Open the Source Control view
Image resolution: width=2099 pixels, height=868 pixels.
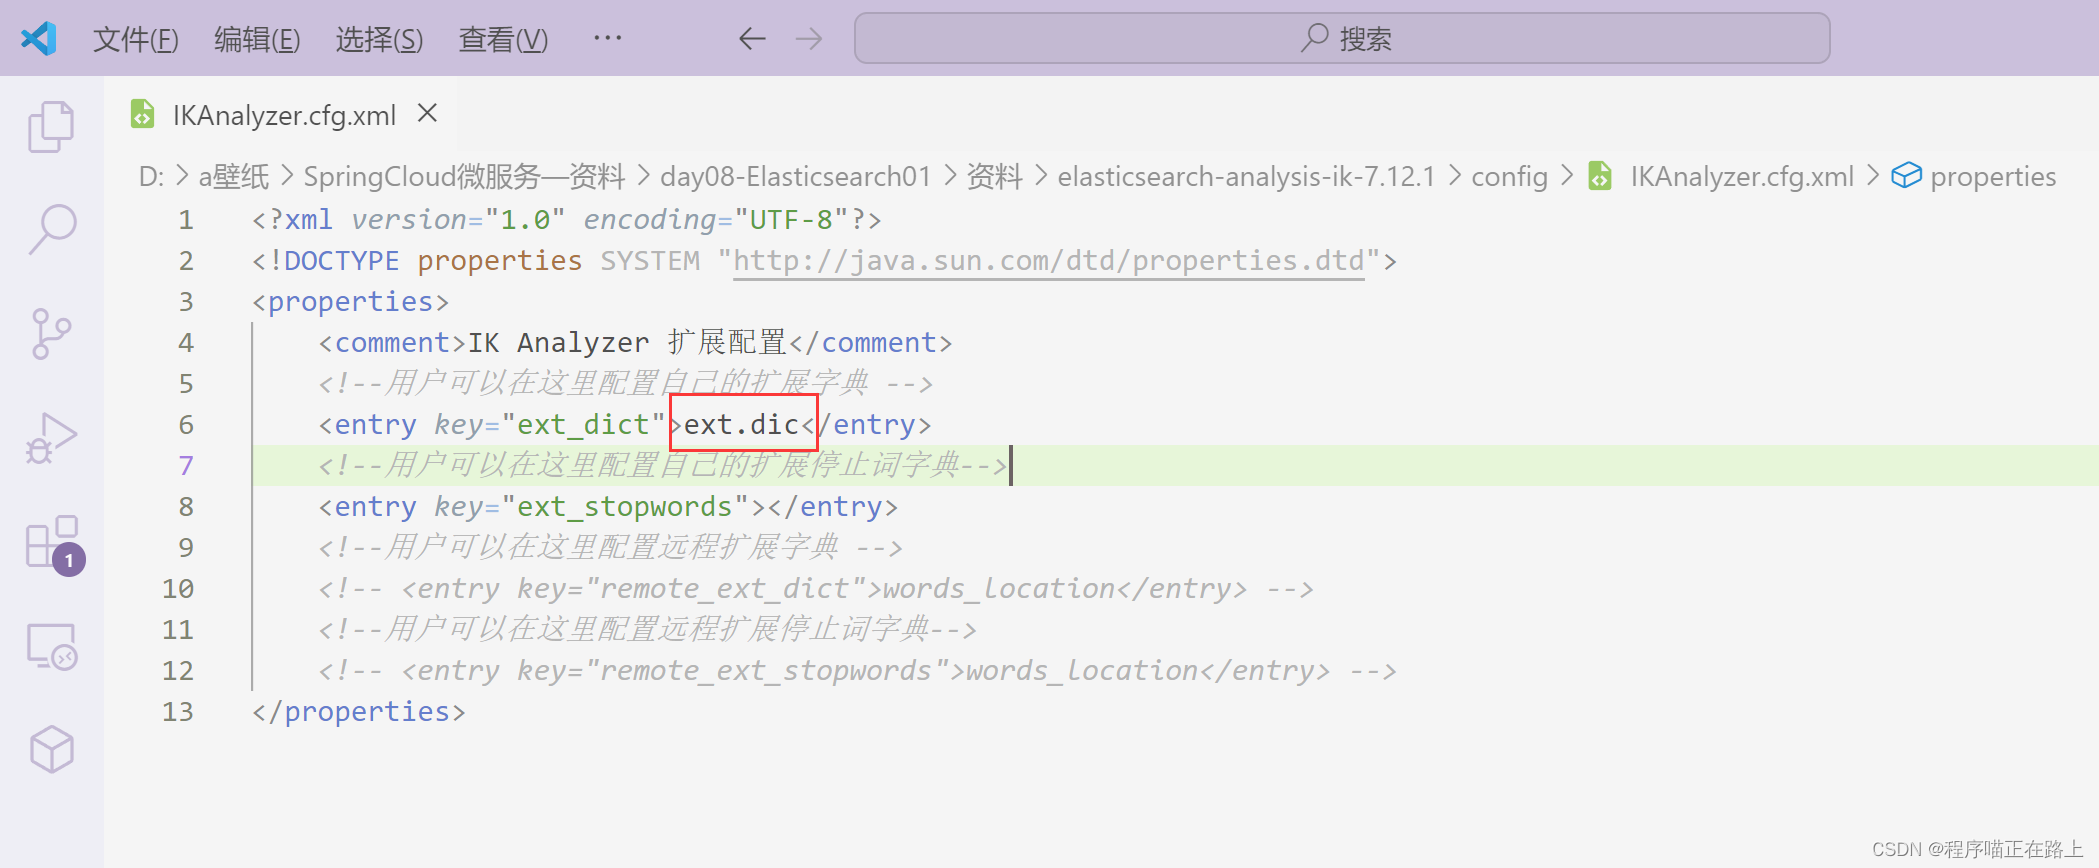coord(51,333)
